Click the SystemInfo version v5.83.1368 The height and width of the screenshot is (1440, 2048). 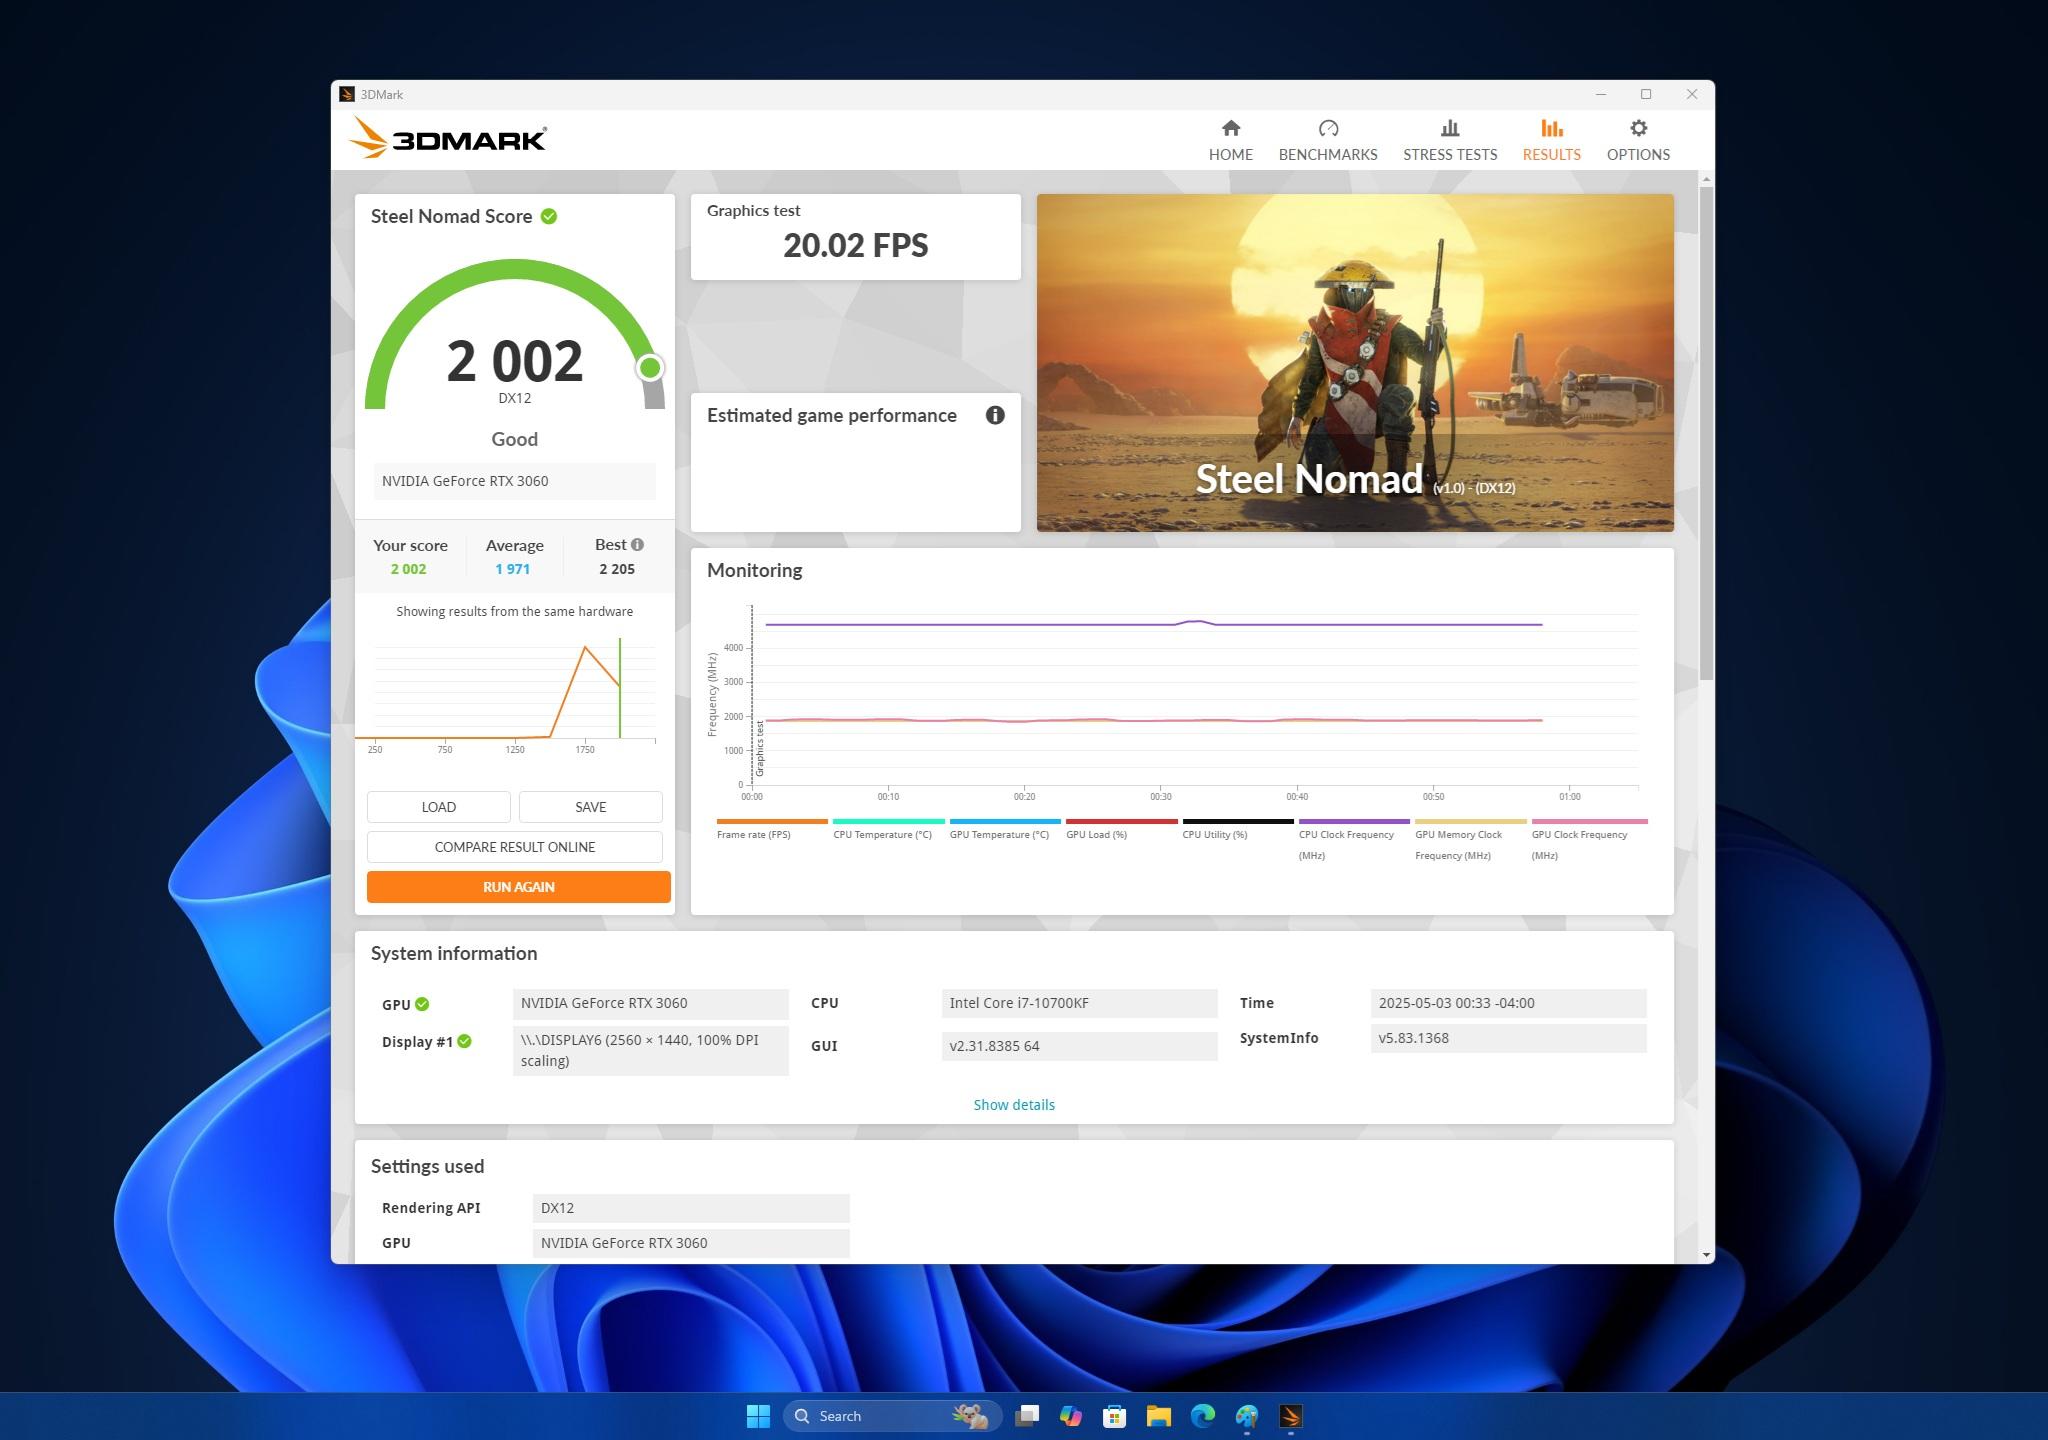click(1508, 1038)
